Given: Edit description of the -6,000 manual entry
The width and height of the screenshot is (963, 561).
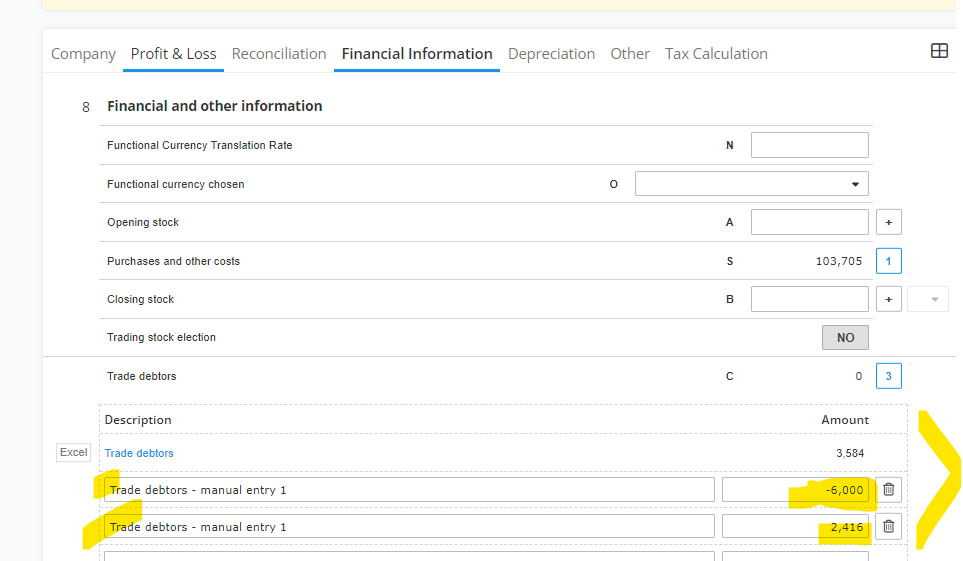Looking at the screenshot, I should (x=409, y=490).
